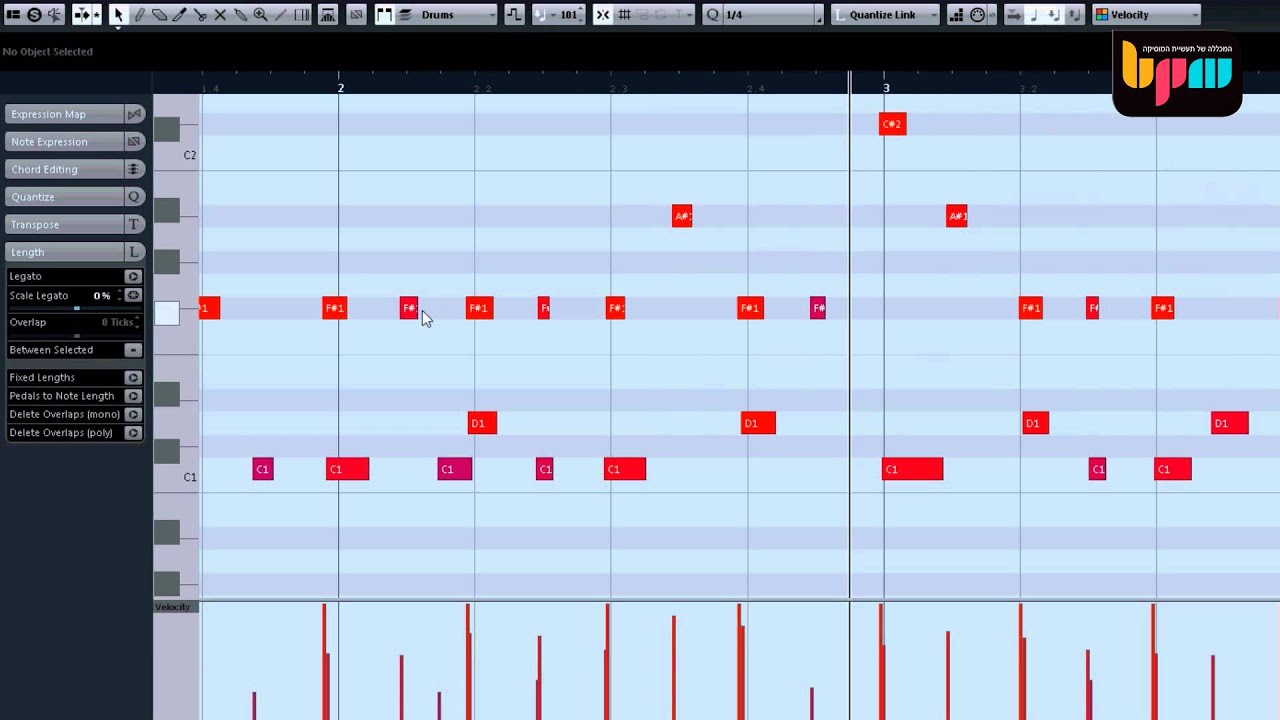Toggle Show Note Expression Data icon
The image size is (1280, 720).
pyautogui.click(x=356, y=15)
